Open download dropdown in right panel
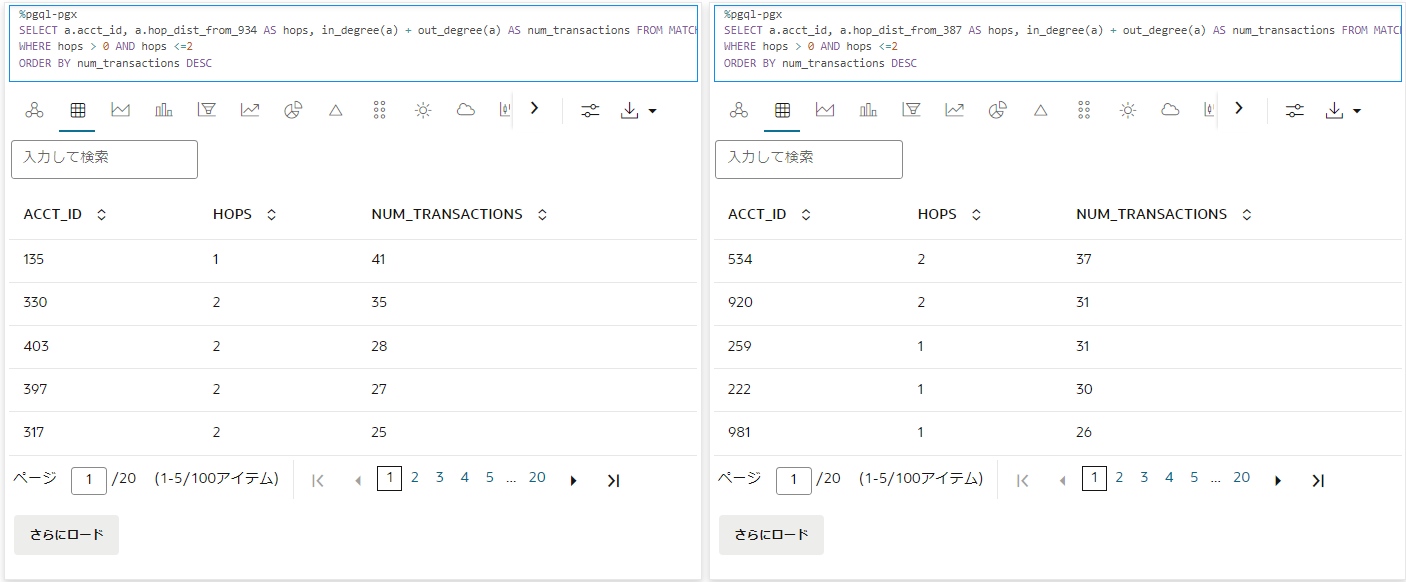The height and width of the screenshot is (582, 1406). pyautogui.click(x=1342, y=110)
